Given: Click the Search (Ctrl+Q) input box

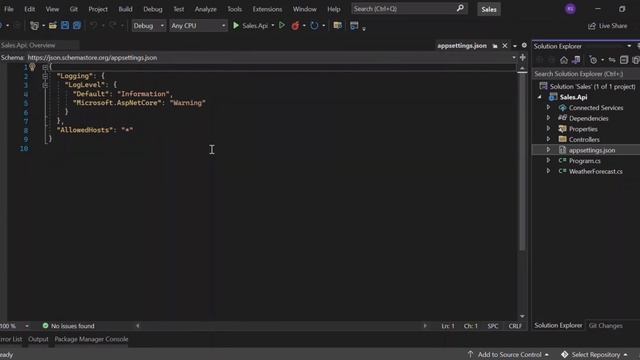Looking at the screenshot, I should 409,9.
